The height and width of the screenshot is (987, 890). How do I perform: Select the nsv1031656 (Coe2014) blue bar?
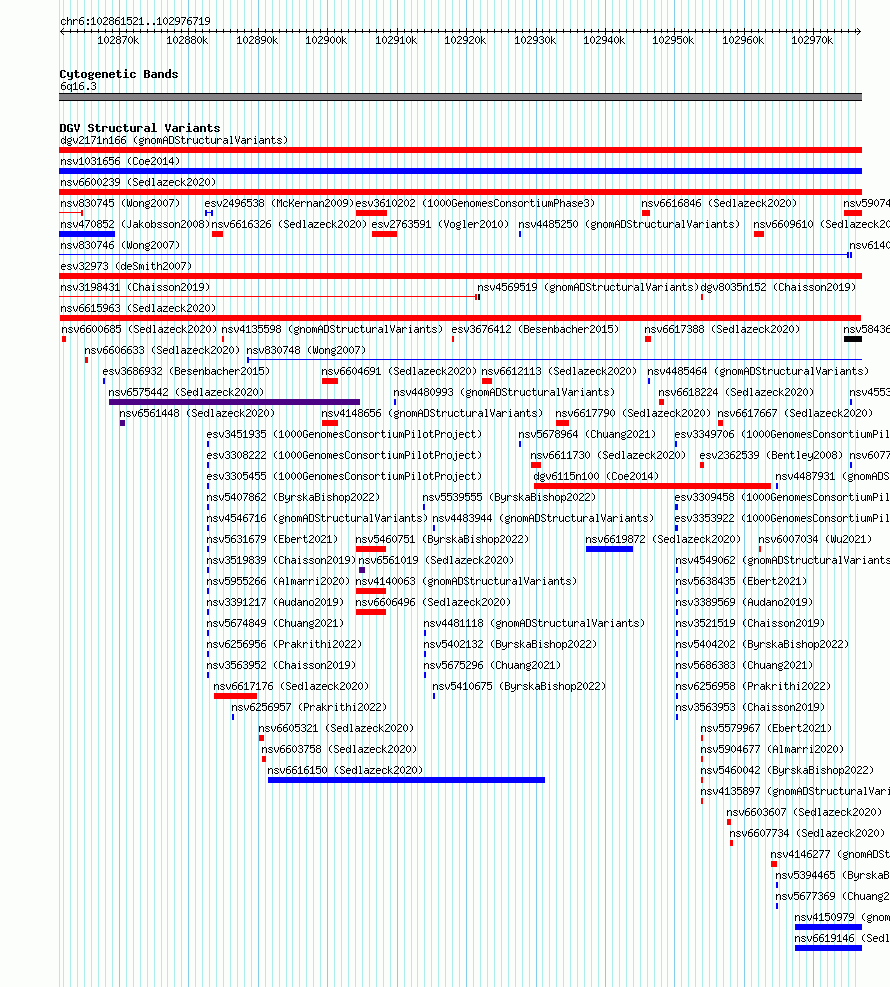tap(460, 171)
